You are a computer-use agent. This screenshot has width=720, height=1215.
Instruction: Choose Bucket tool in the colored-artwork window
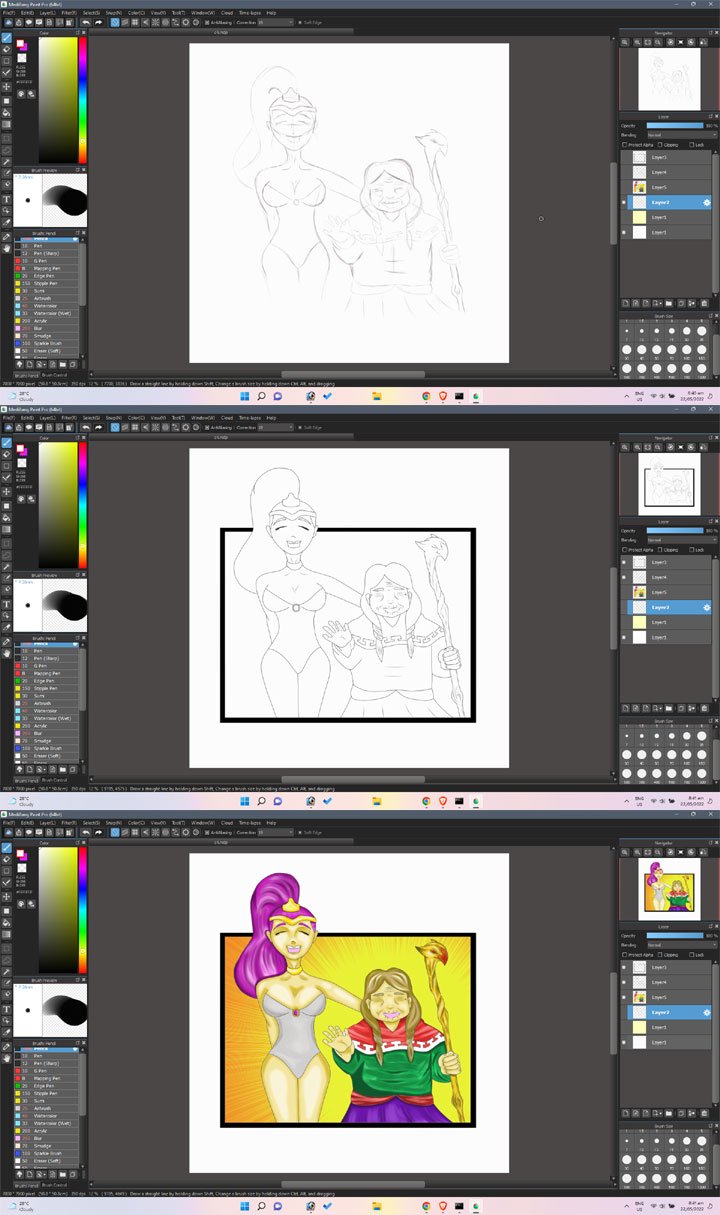(7, 922)
